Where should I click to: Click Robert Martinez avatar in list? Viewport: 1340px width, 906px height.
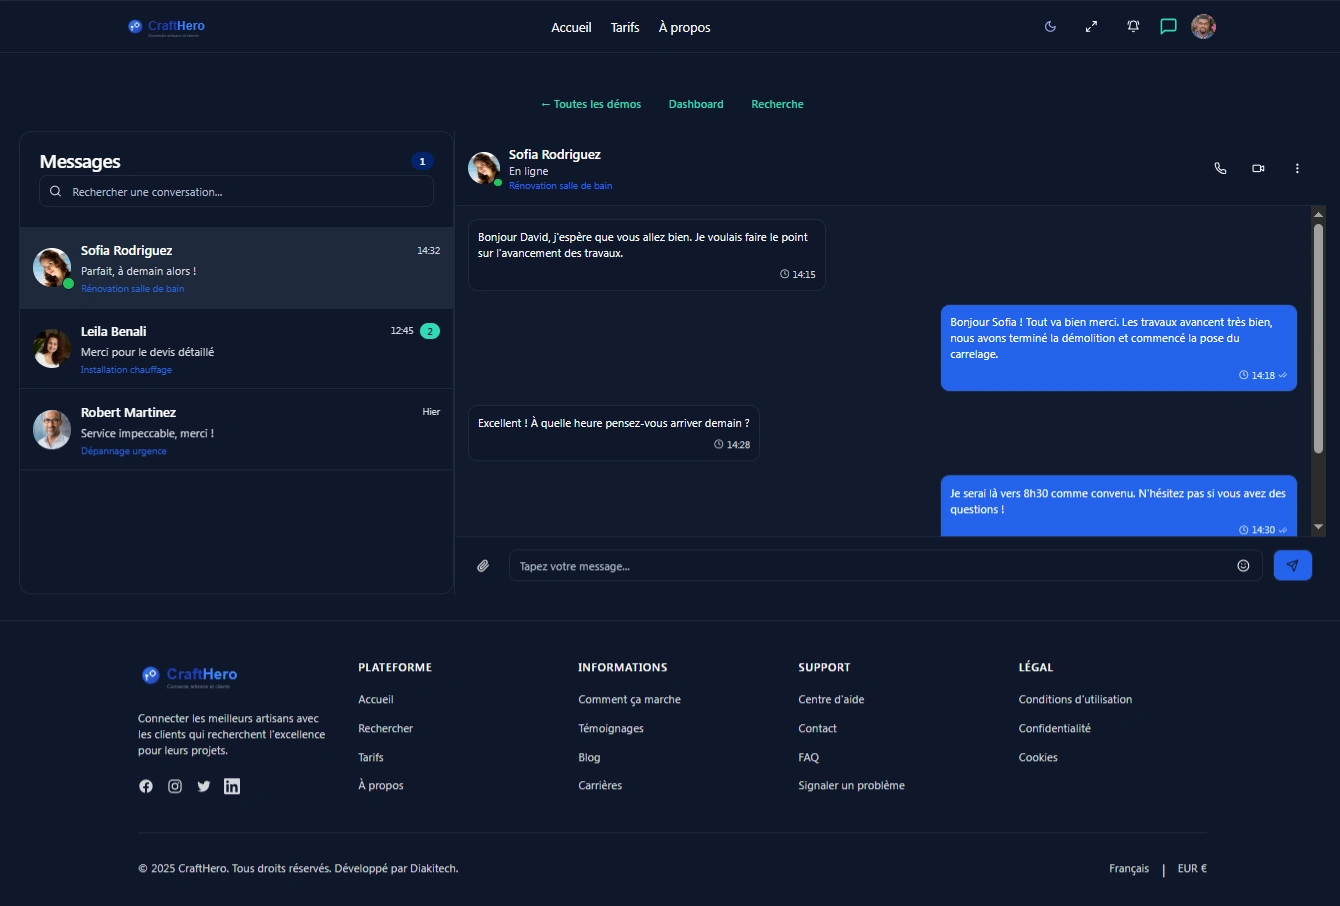[x=52, y=430]
